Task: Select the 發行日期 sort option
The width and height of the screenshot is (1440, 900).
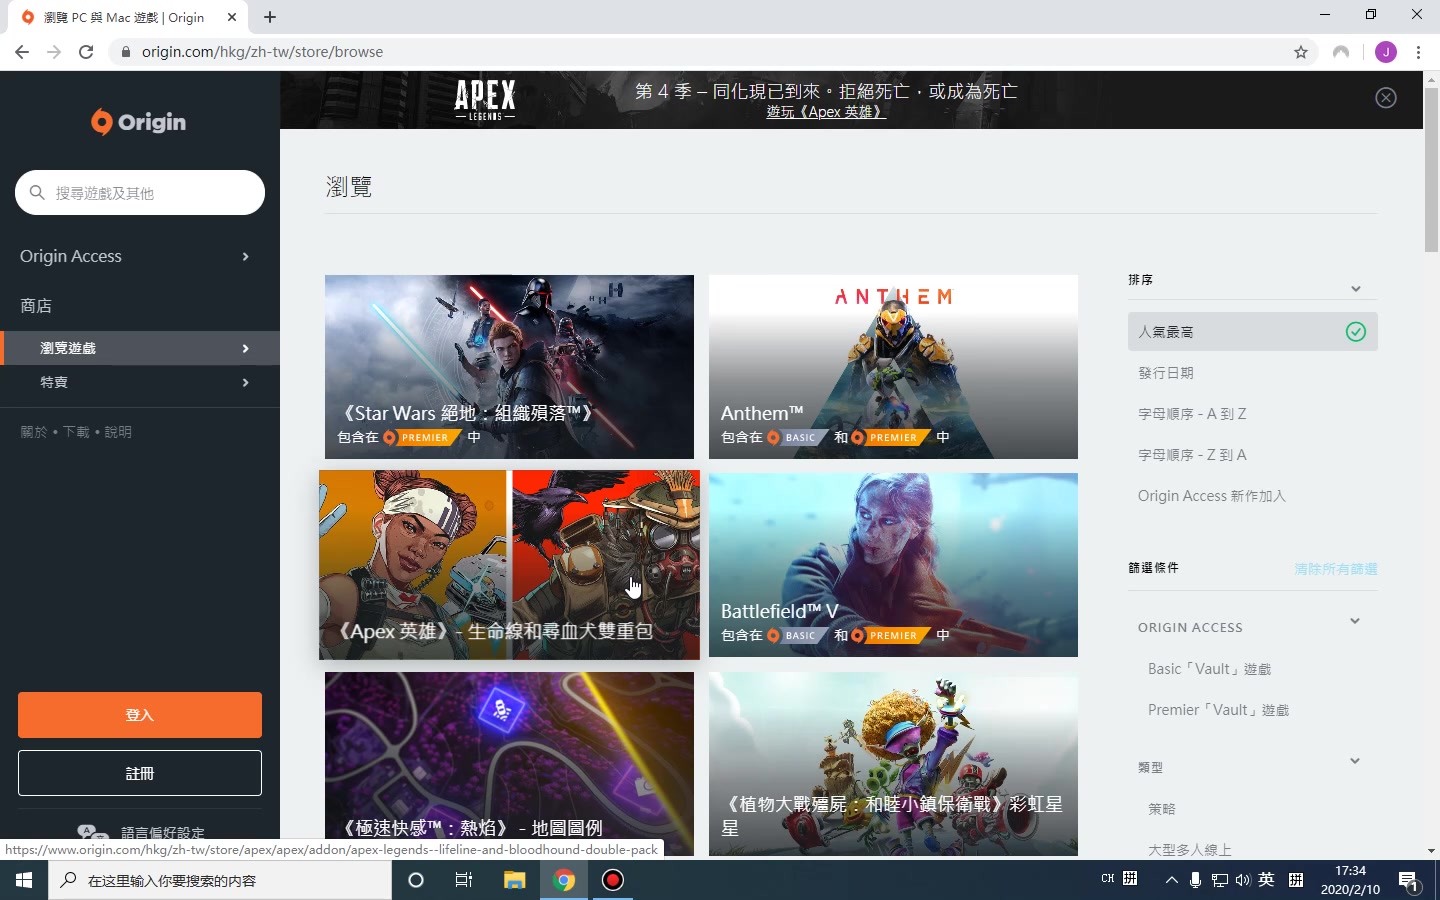Action: [1165, 372]
